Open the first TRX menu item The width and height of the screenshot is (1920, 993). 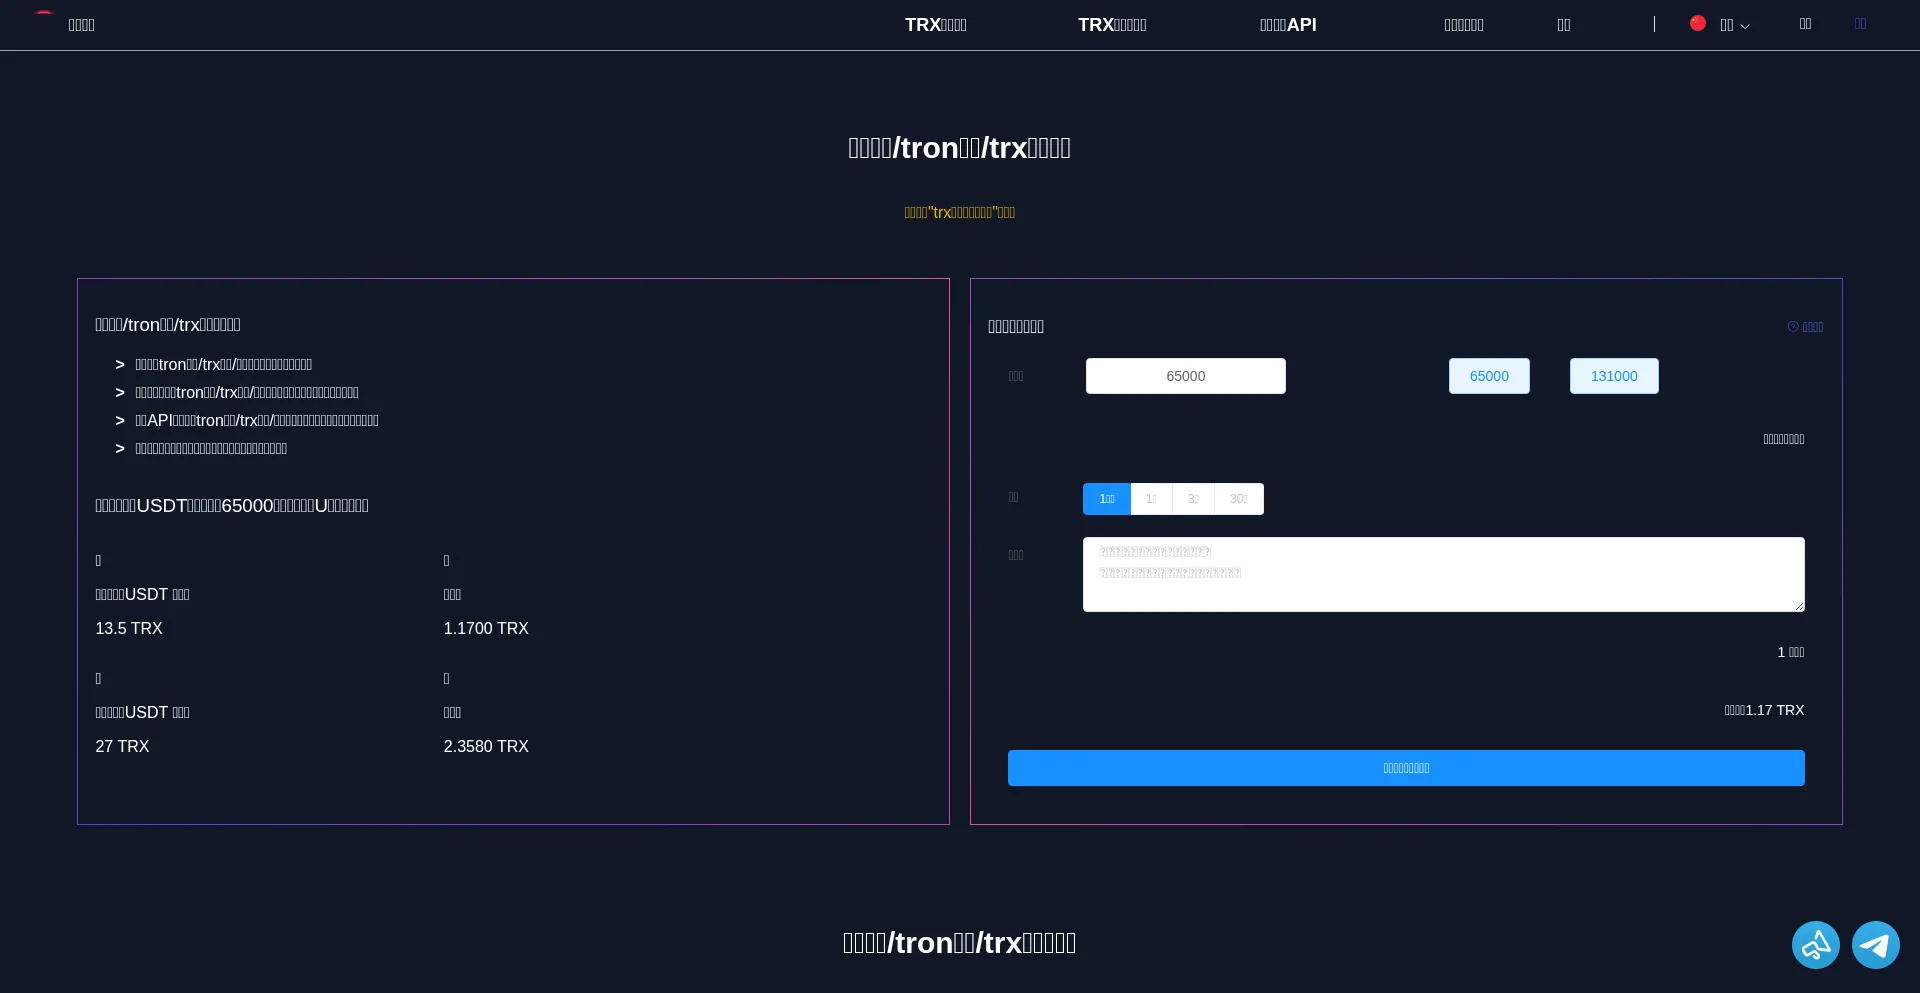[x=935, y=25]
